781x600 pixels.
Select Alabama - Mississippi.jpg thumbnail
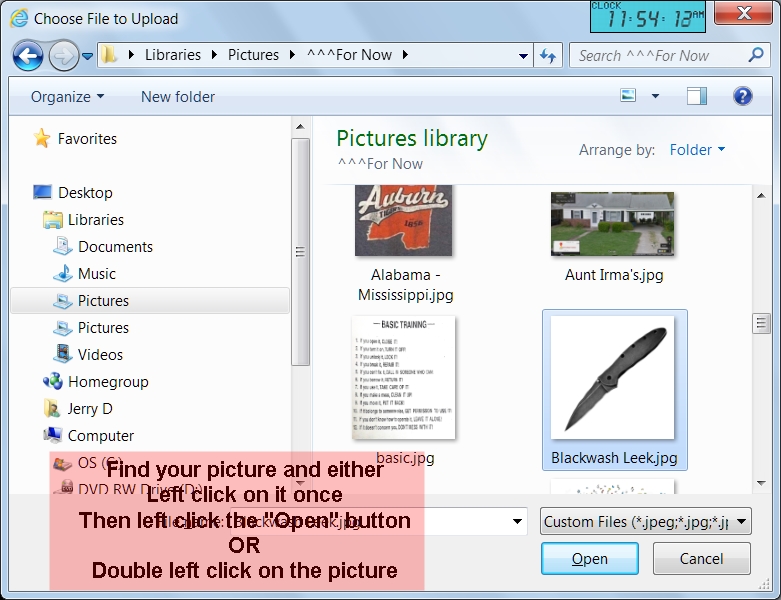point(403,220)
